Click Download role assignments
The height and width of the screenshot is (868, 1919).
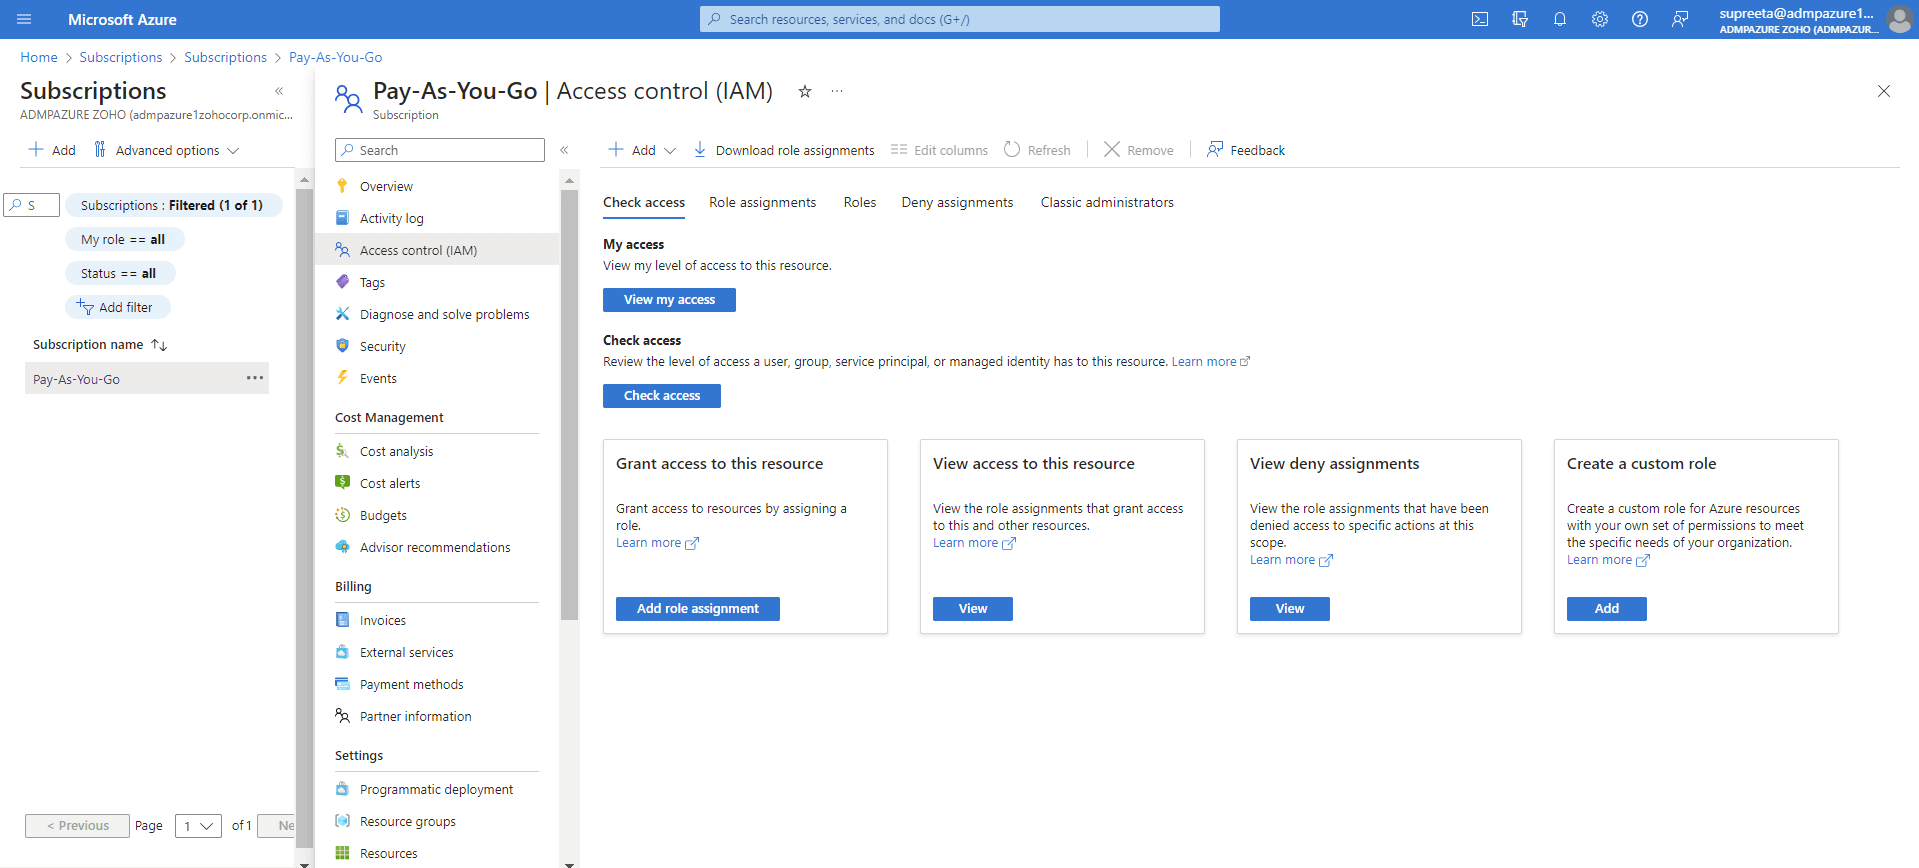coord(784,150)
